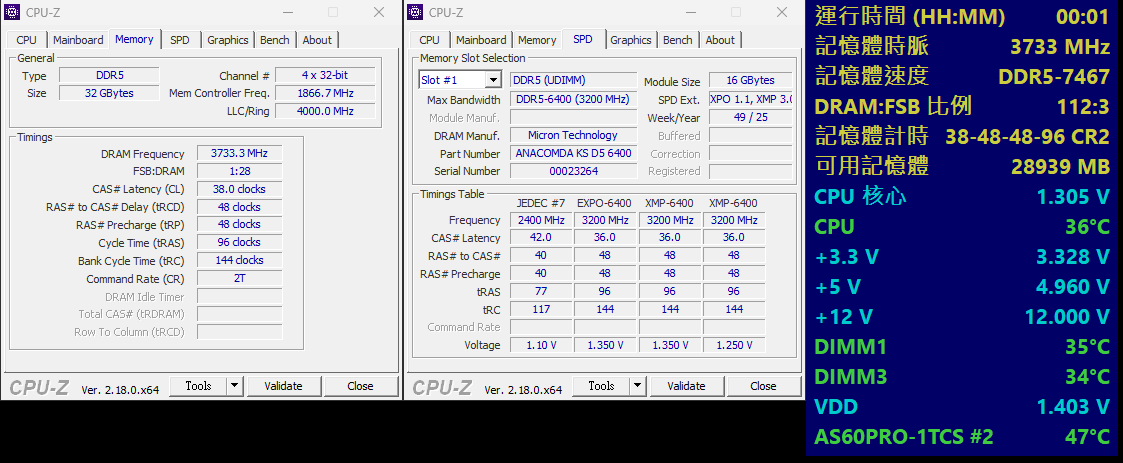The width and height of the screenshot is (1123, 463).
Task: Open the Bench tab in the right window
Action: (x=677, y=40)
